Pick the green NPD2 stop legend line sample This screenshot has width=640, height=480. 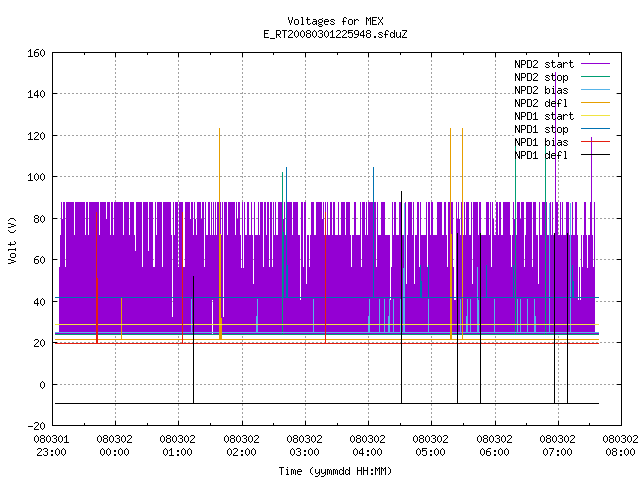(x=595, y=77)
